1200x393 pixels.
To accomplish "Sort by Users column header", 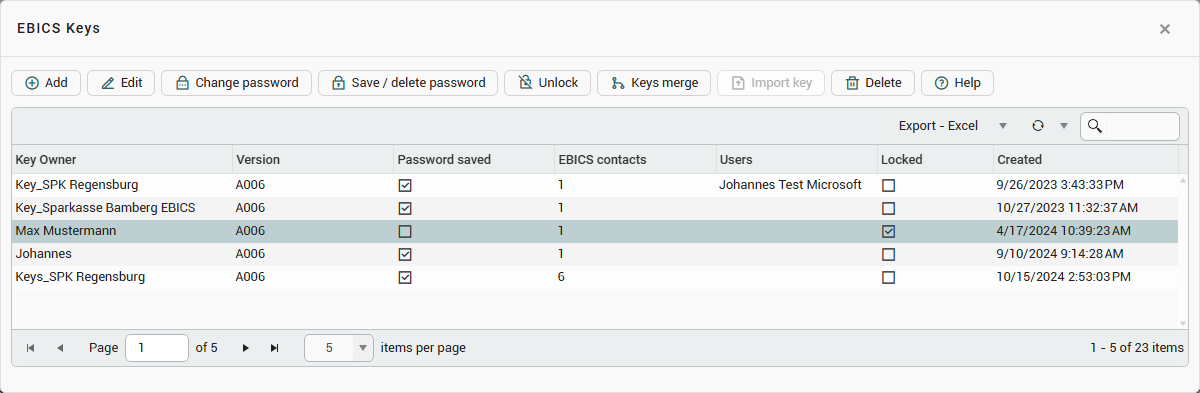I will coord(796,159).
